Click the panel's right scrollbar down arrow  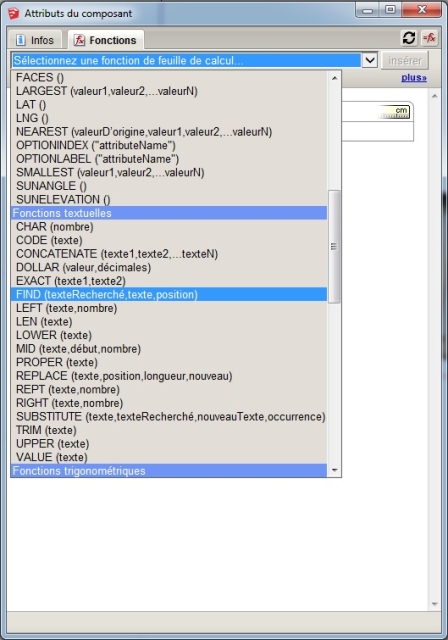click(435, 604)
